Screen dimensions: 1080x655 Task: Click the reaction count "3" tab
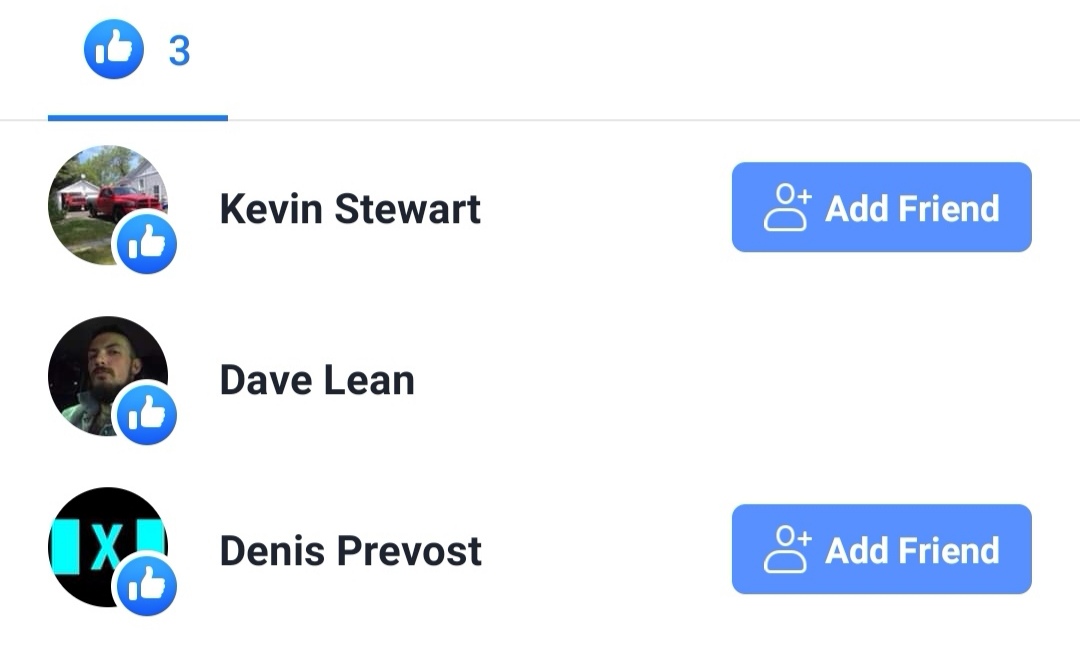(179, 50)
